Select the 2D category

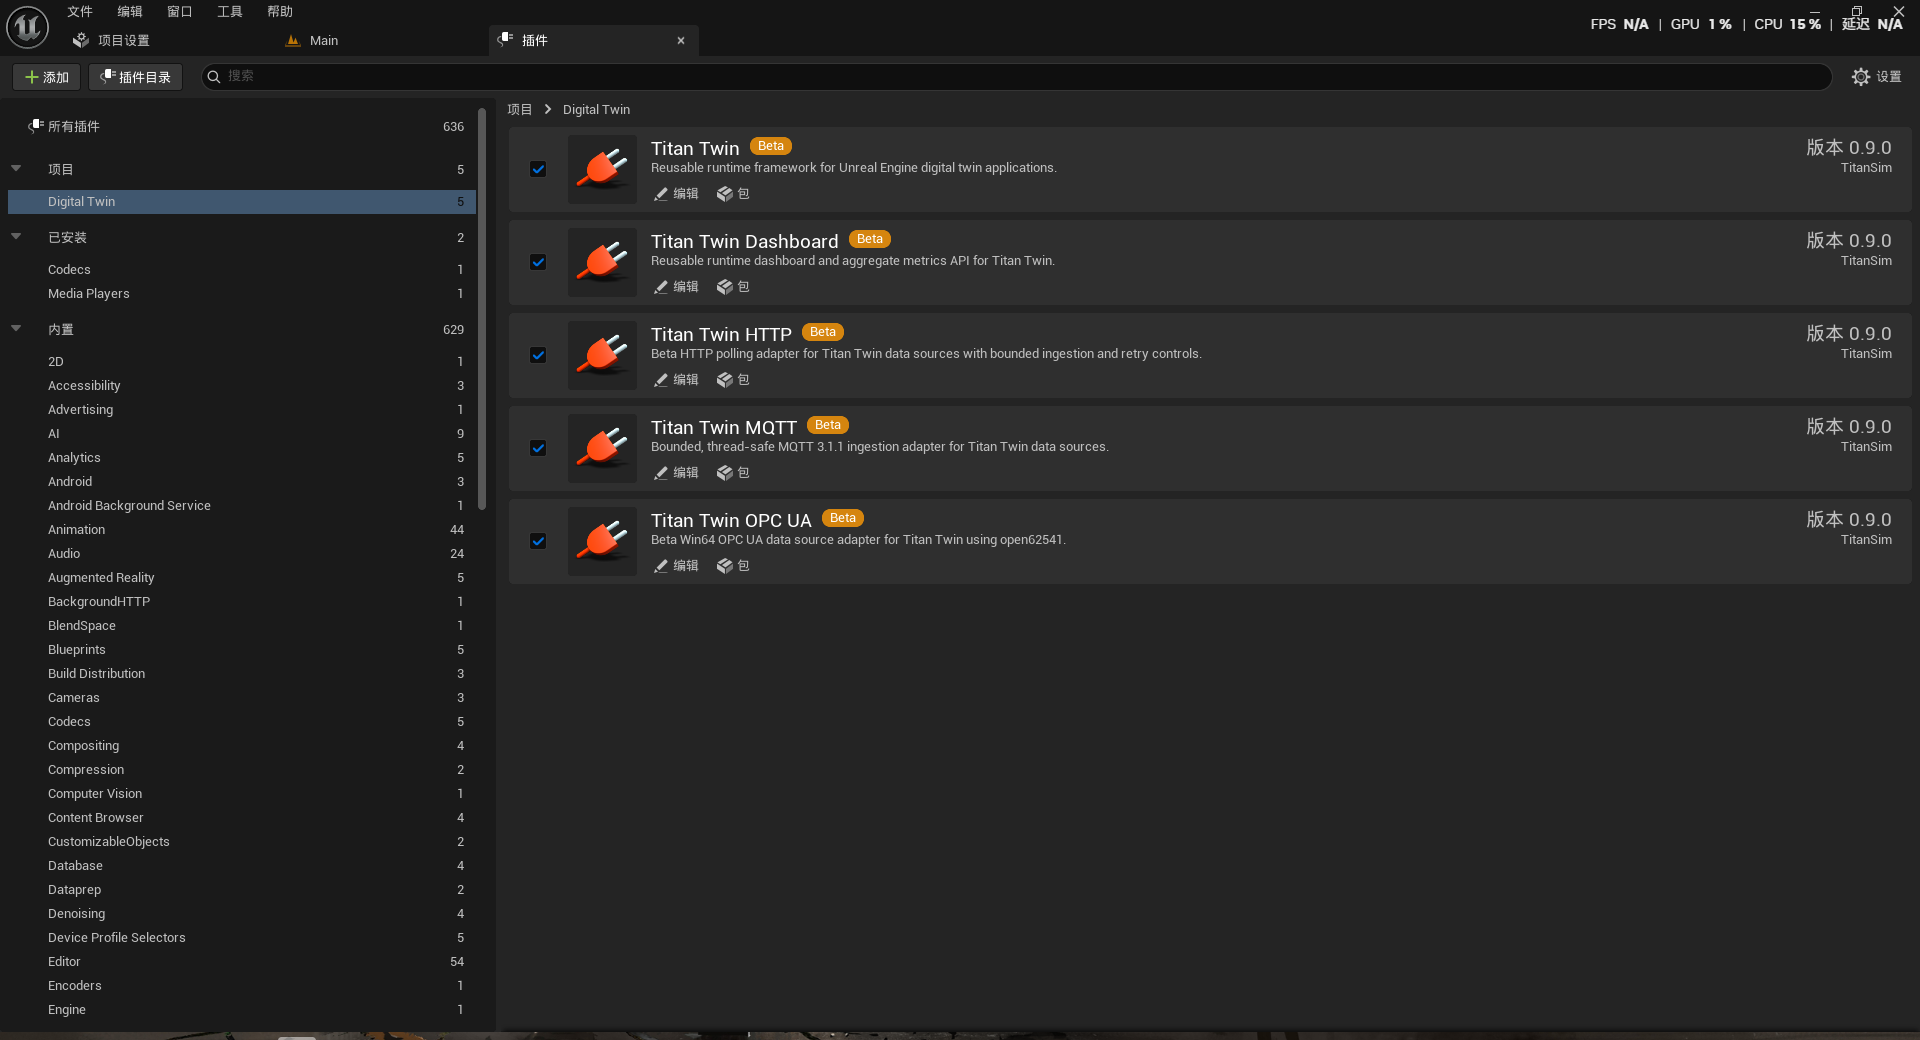[x=241, y=362]
